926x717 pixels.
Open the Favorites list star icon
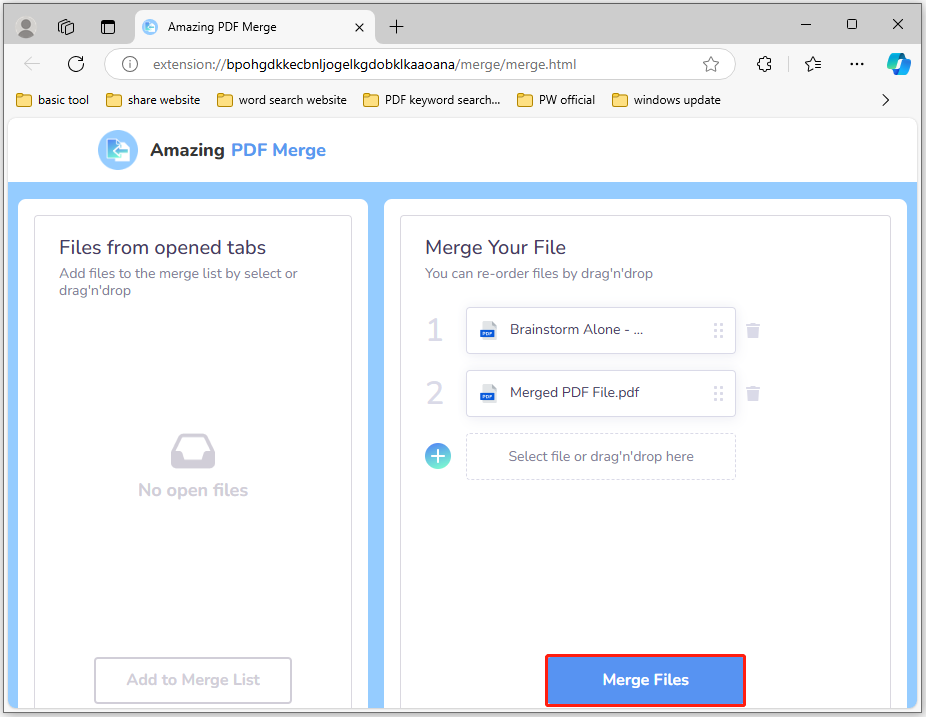[x=812, y=63]
